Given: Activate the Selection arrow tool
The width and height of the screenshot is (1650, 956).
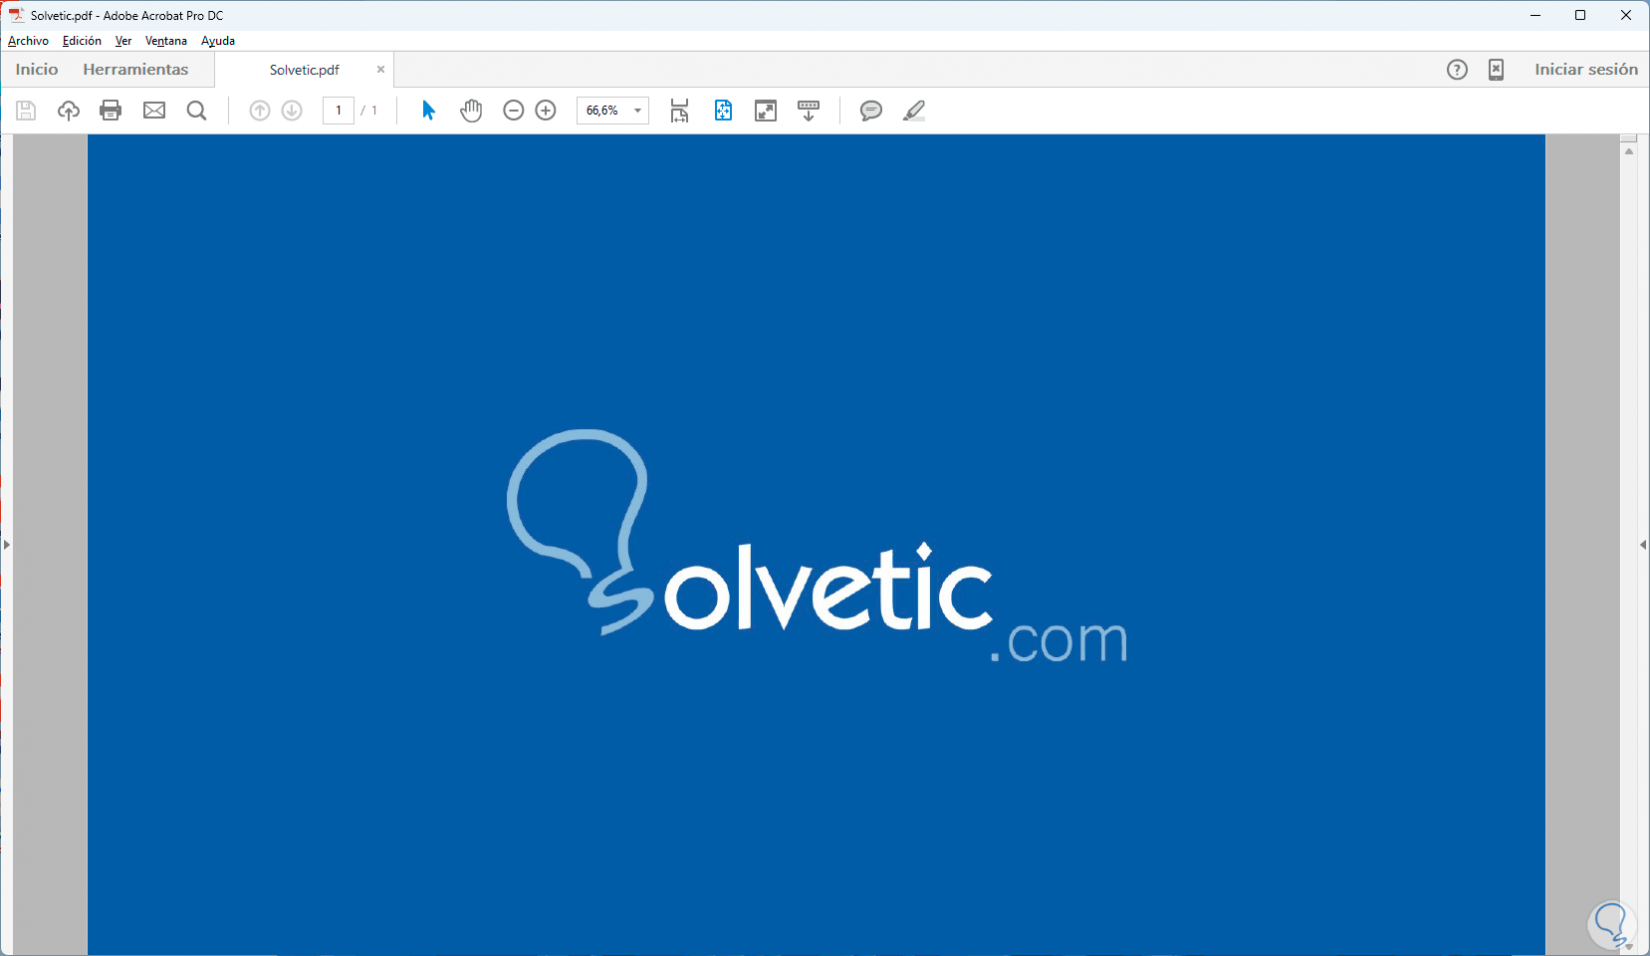Looking at the screenshot, I should (429, 110).
